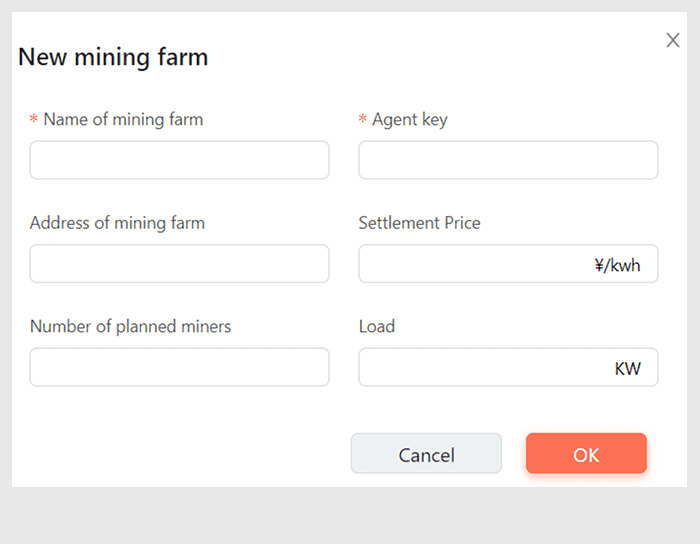Click the 'Settlement Price' label
The image size is (700, 544).
point(419,223)
